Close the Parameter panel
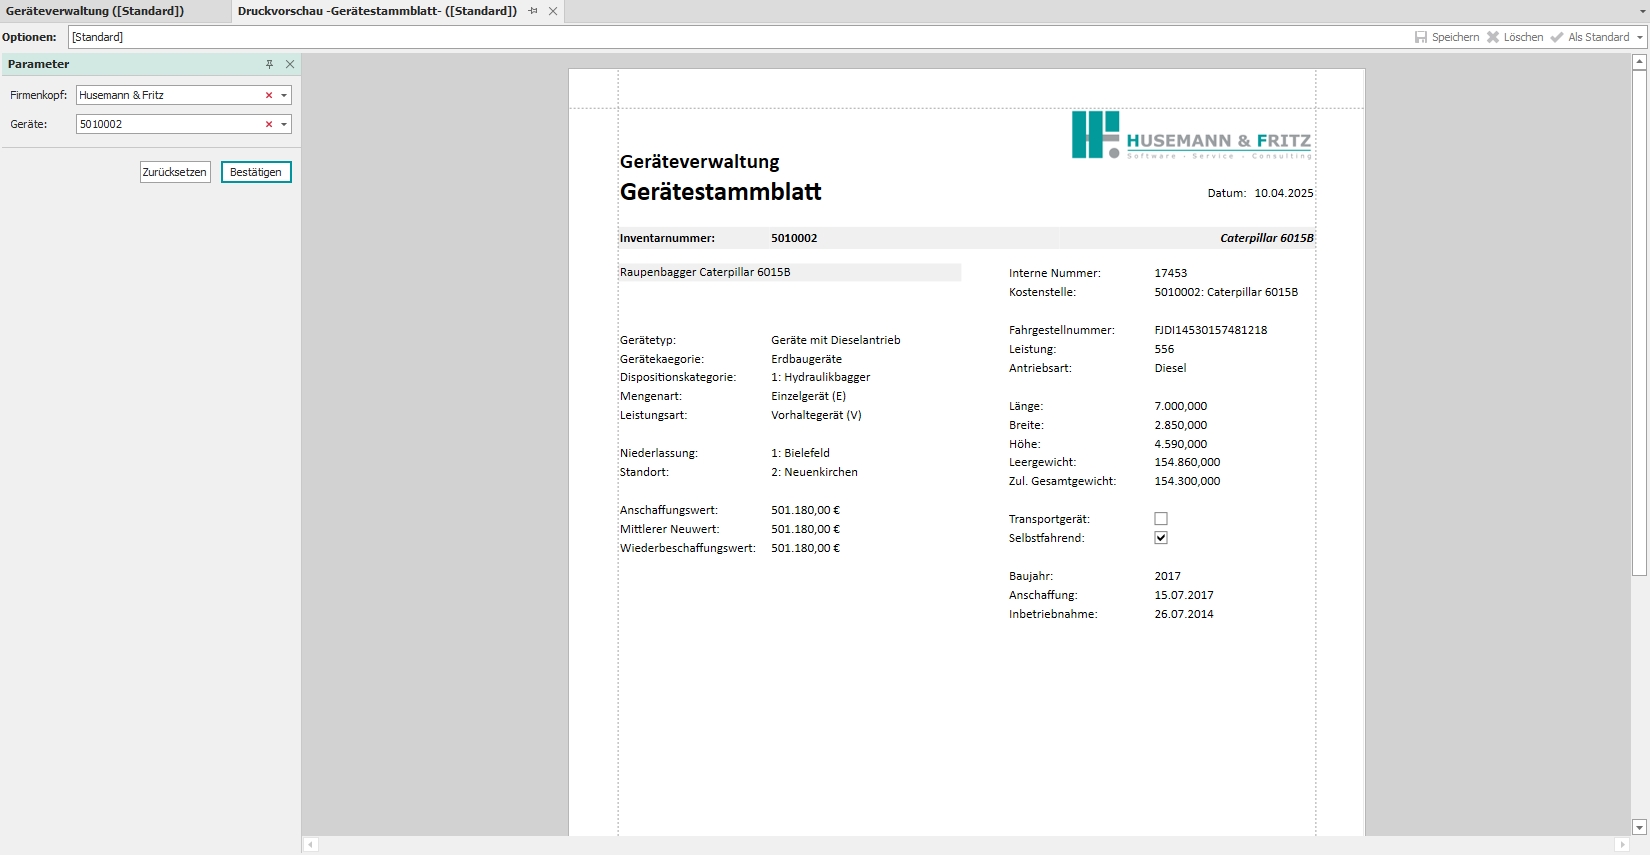This screenshot has width=1650, height=855. pyautogui.click(x=290, y=64)
